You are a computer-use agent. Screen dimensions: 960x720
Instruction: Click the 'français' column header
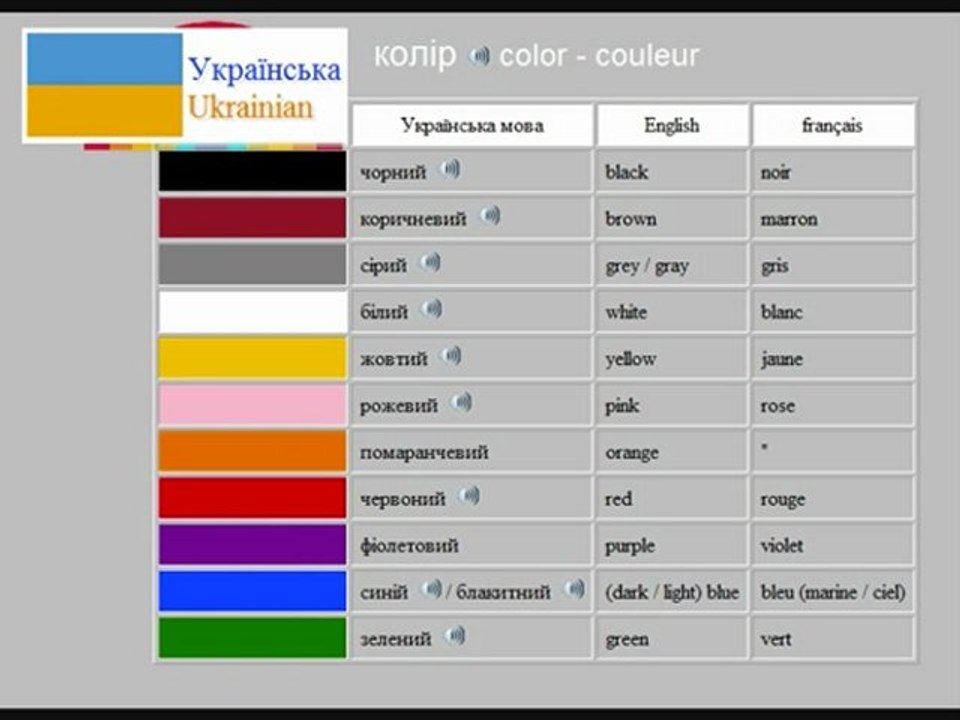tap(833, 126)
